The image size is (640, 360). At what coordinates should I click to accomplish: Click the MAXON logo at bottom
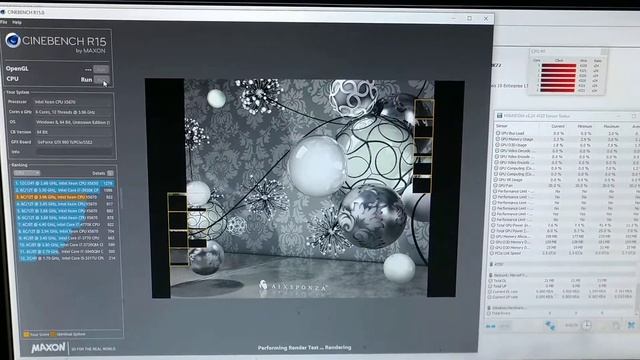pyautogui.click(x=48, y=348)
